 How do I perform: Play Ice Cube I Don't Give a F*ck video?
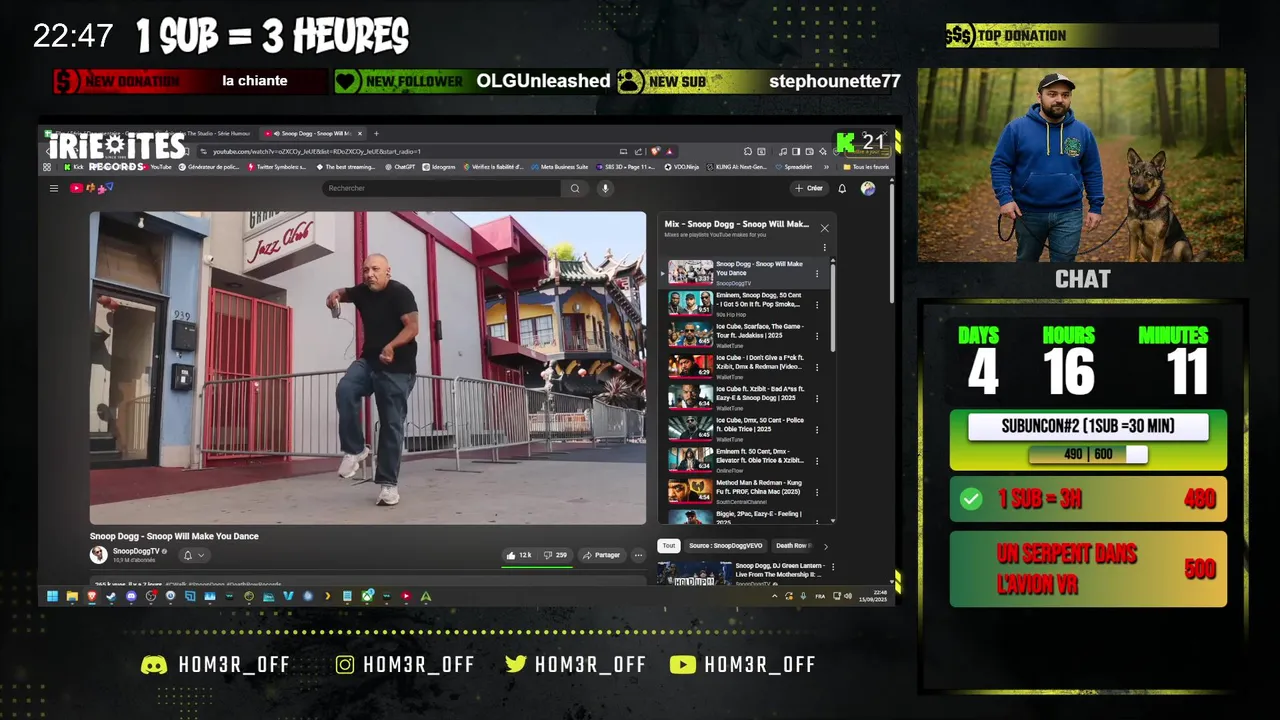(x=742, y=366)
